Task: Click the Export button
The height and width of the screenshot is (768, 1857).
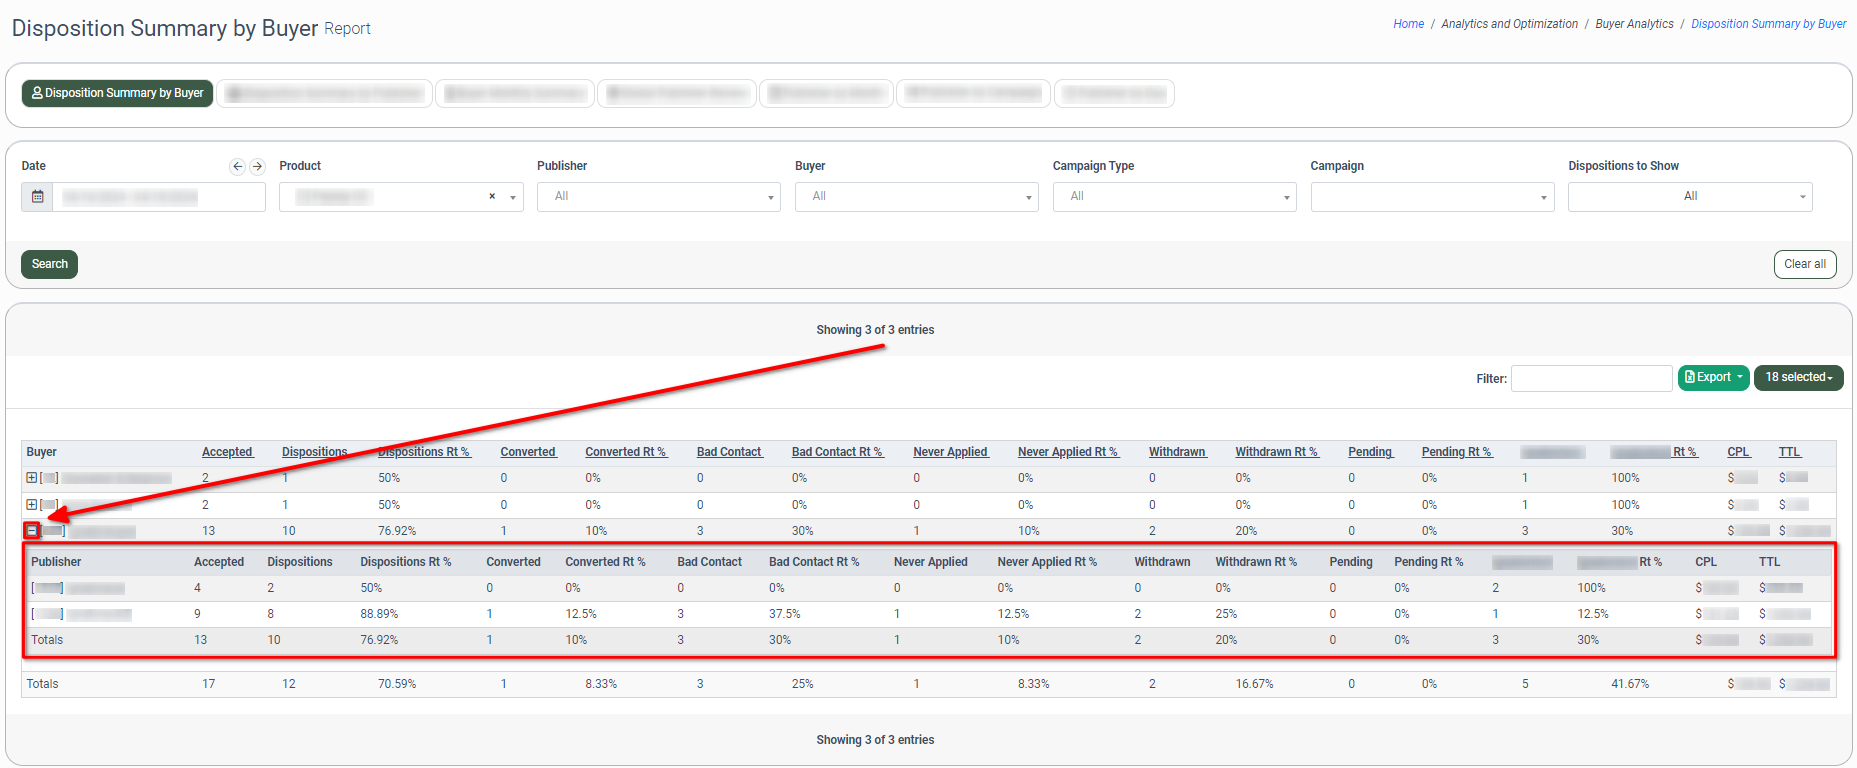Action: tap(1713, 378)
